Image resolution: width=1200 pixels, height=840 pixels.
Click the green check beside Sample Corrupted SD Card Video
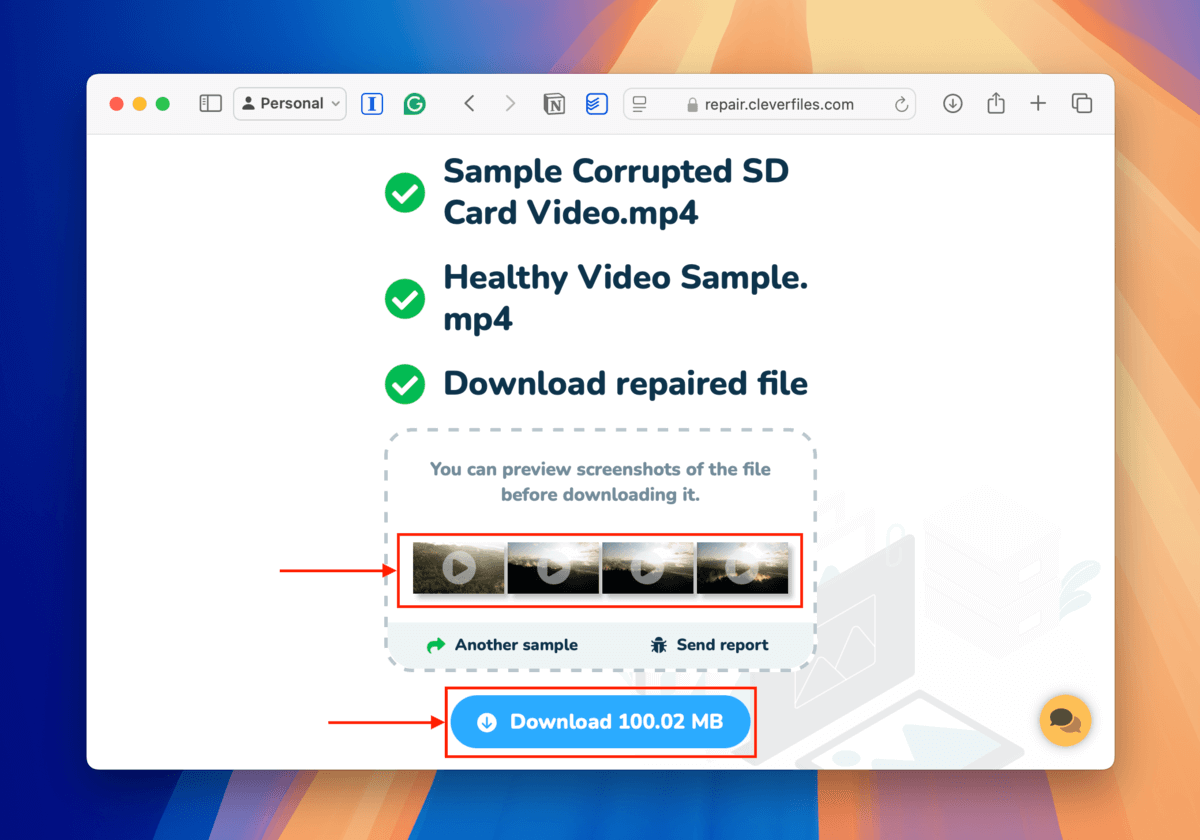pyautogui.click(x=405, y=192)
